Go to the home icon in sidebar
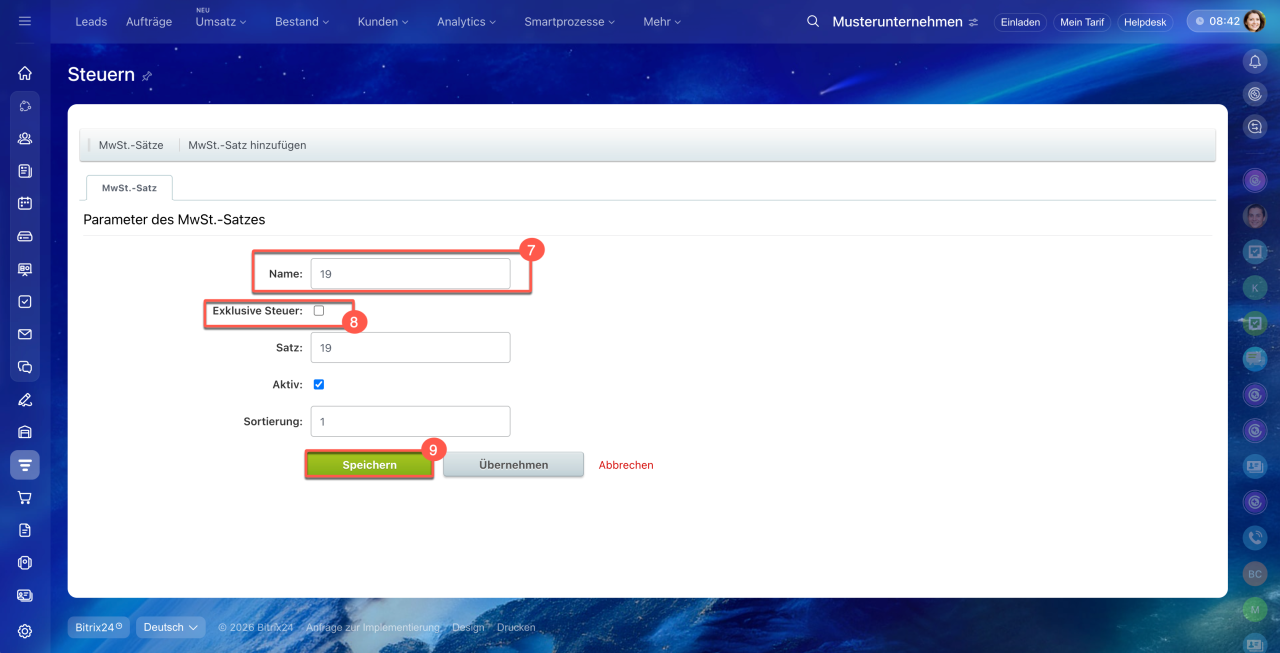The width and height of the screenshot is (1280, 653). pyautogui.click(x=25, y=73)
